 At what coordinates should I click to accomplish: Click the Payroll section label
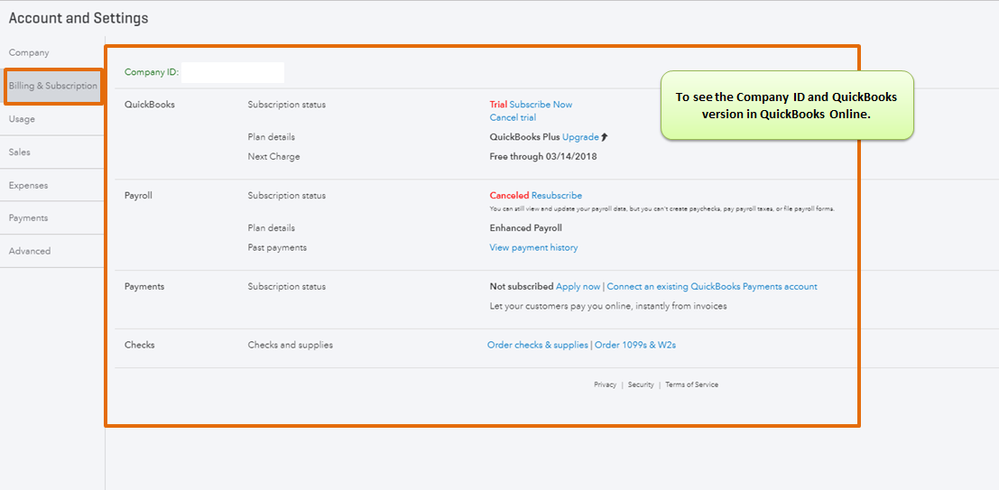138,196
